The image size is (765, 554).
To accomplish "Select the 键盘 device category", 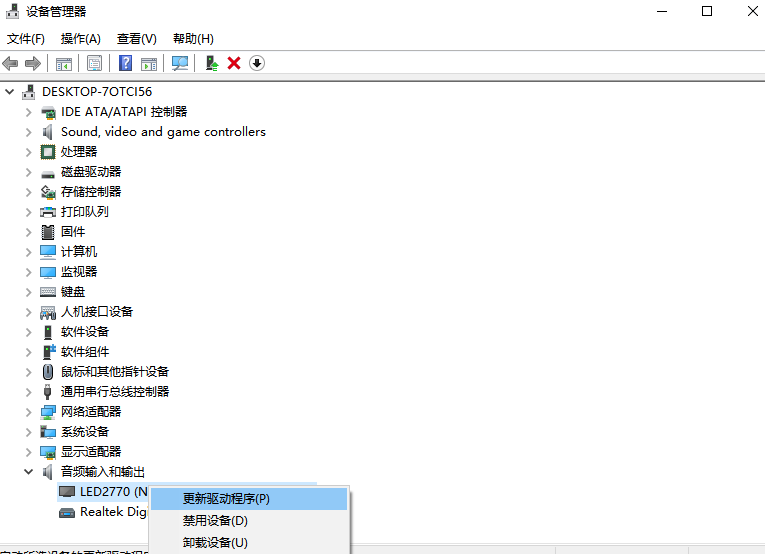I will click(x=73, y=292).
